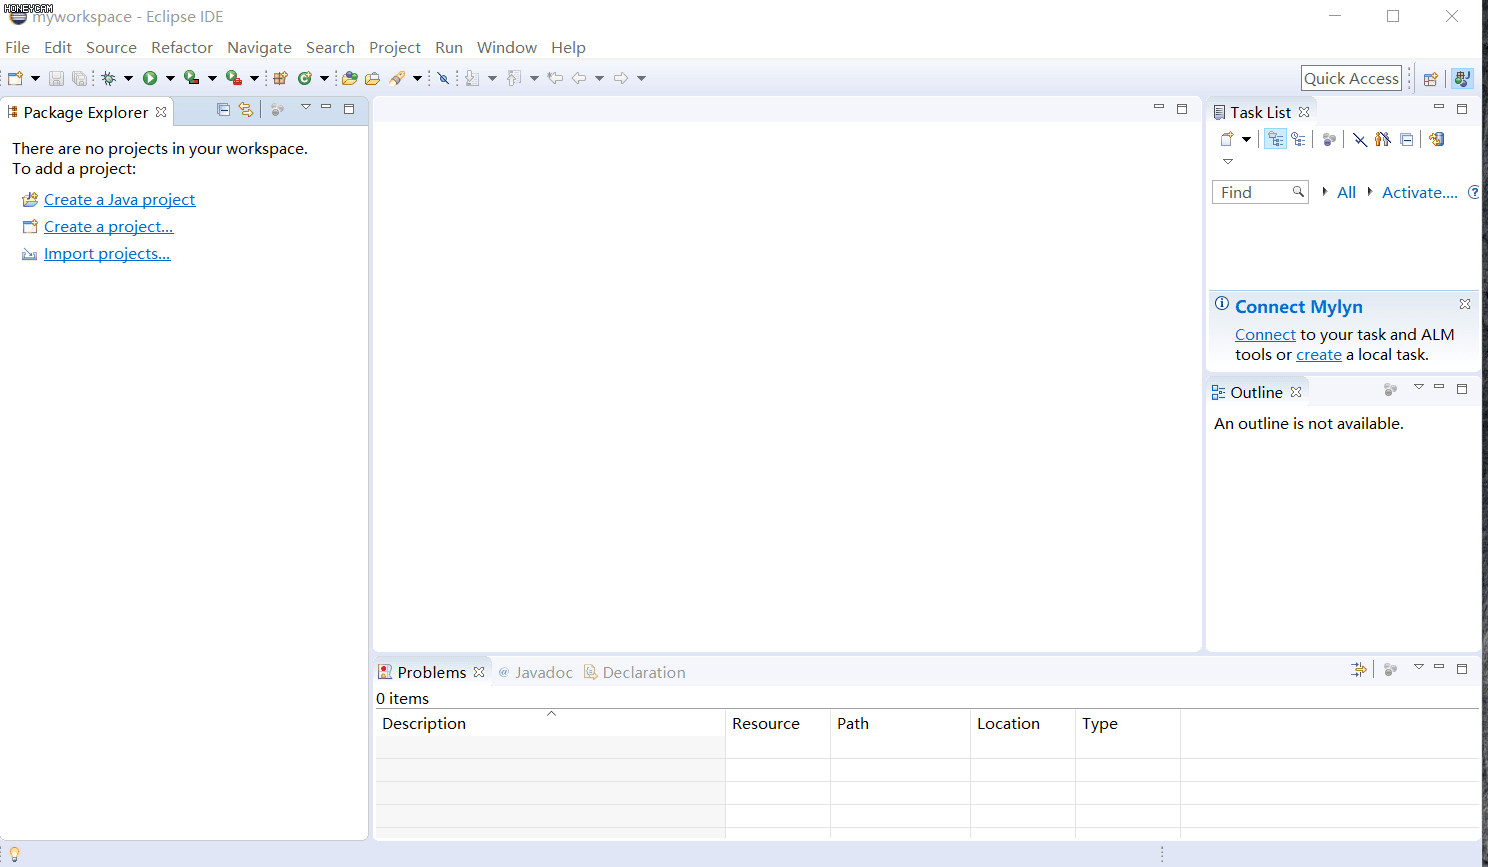Image resolution: width=1488 pixels, height=867 pixels.
Task: Click Focus on Active Task in Package Explorer
Action: click(277, 110)
